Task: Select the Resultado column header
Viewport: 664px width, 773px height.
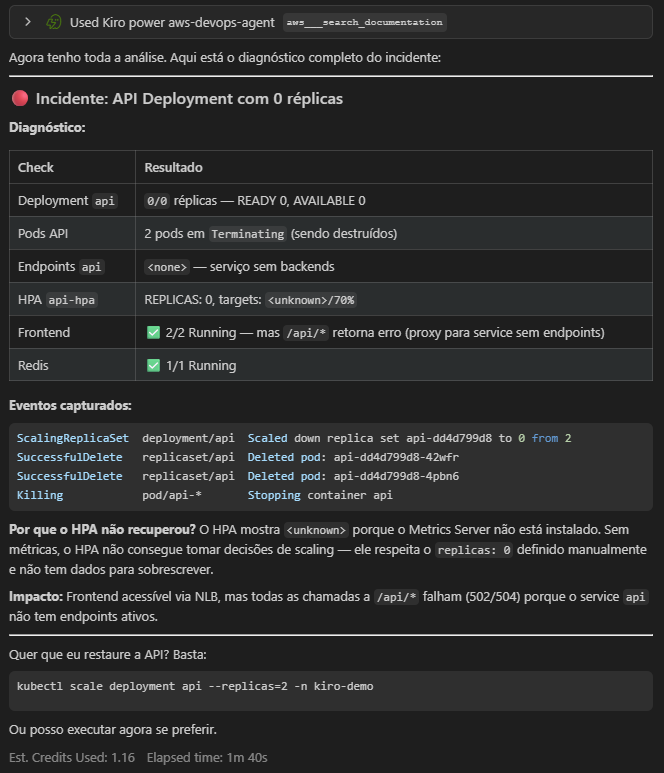Action: [173, 168]
